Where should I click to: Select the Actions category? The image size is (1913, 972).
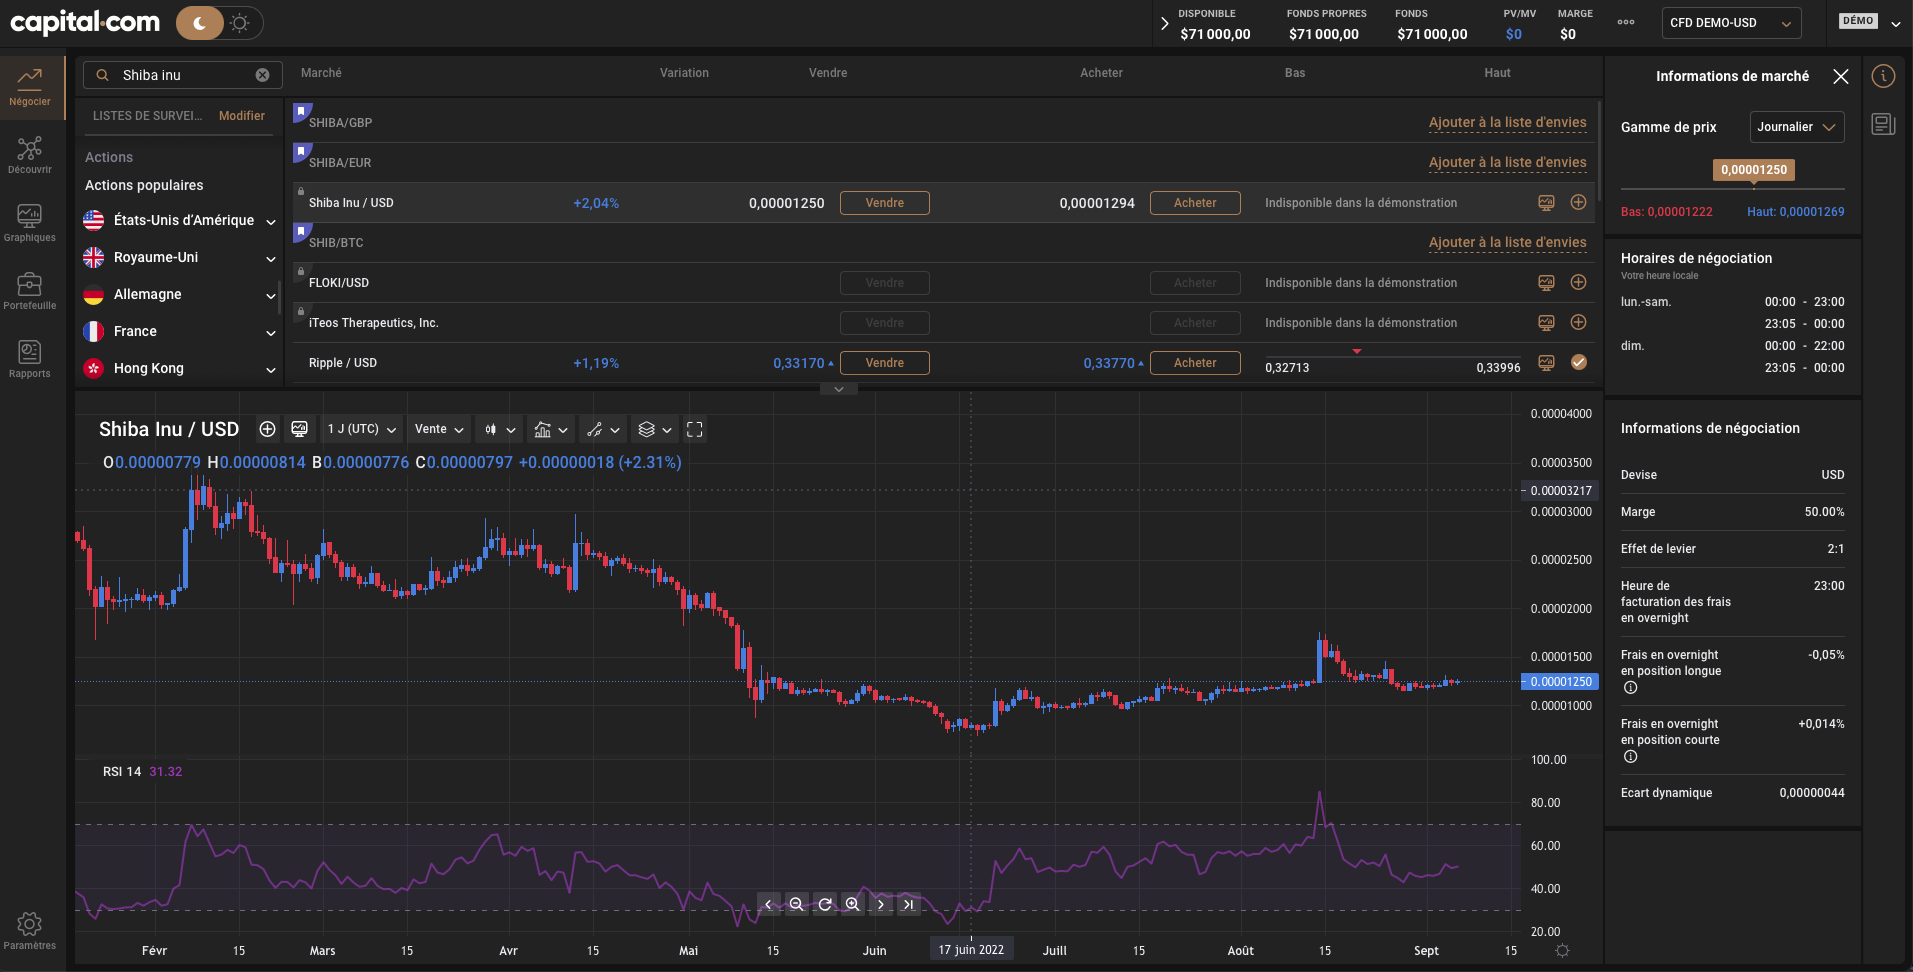[x=109, y=157]
